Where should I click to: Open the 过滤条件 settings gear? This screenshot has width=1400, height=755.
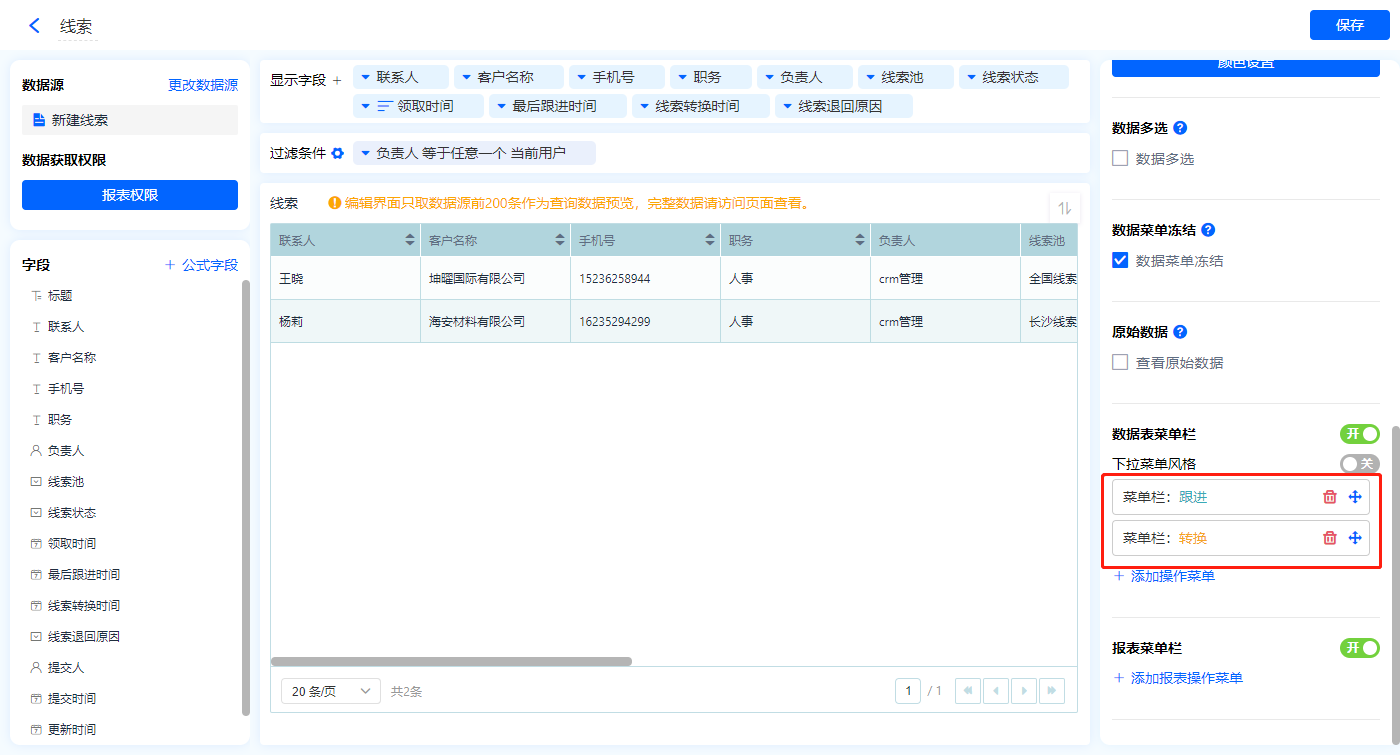[x=338, y=153]
